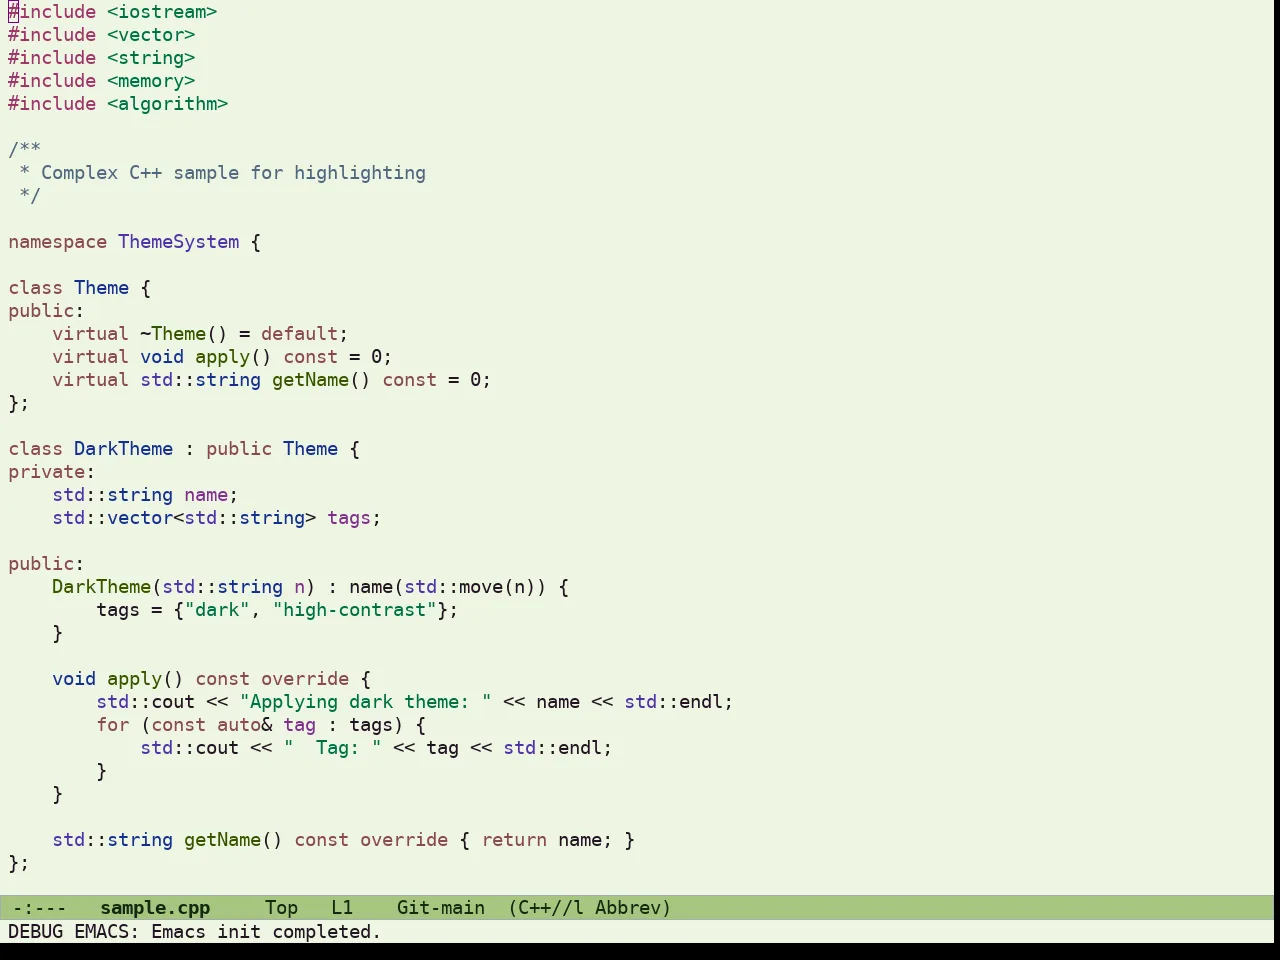This screenshot has width=1280, height=960.
Task: Click 'getName' in the virtual declaration
Action: [x=310, y=380]
